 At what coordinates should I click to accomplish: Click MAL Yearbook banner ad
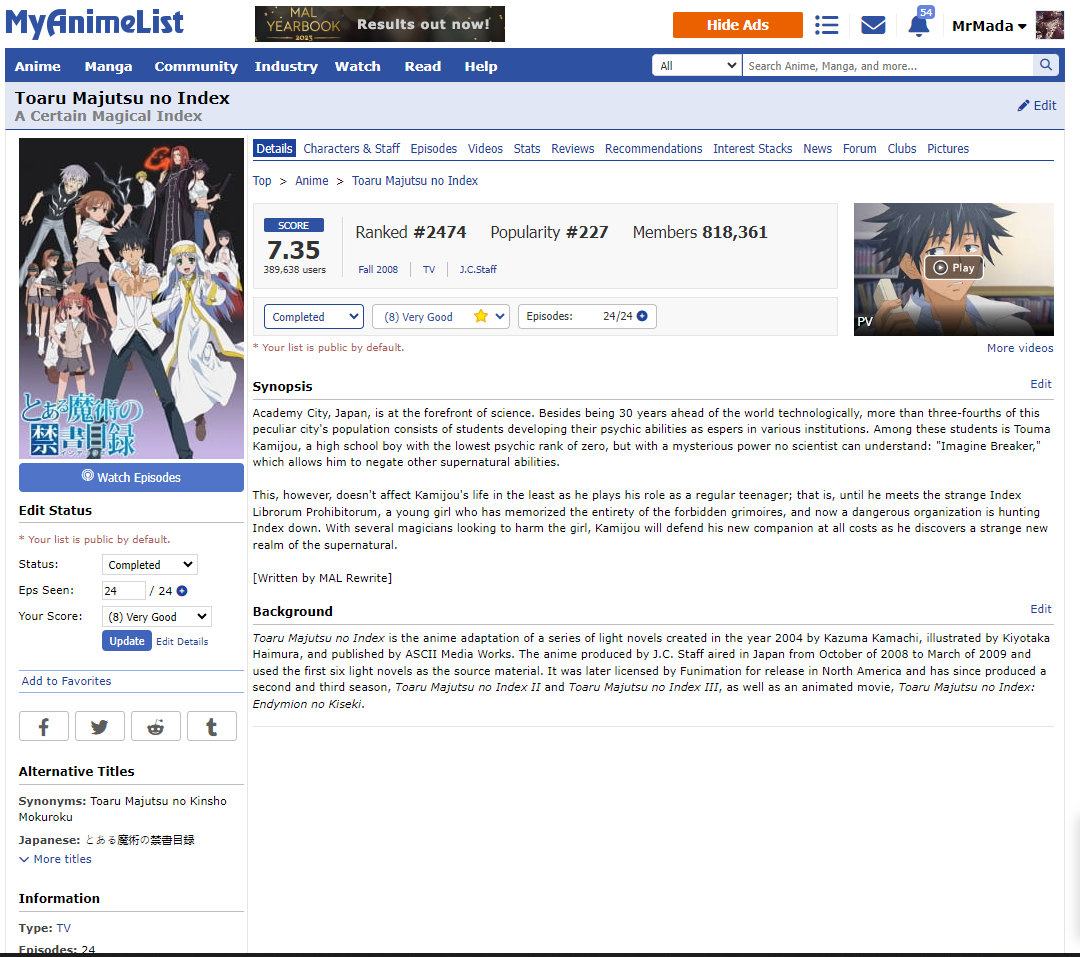pos(380,24)
